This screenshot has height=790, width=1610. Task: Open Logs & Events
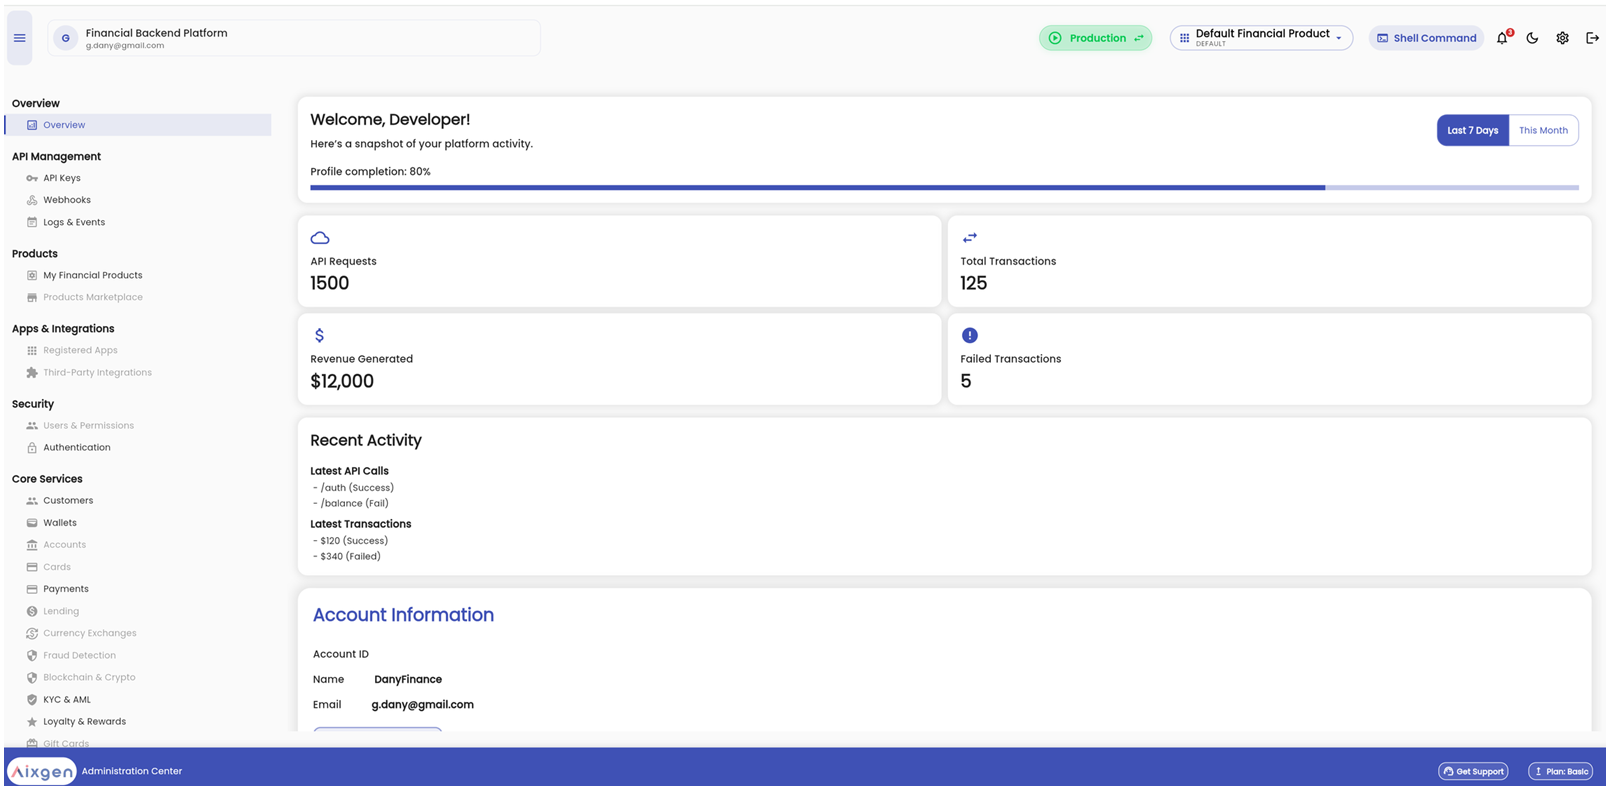coord(73,222)
